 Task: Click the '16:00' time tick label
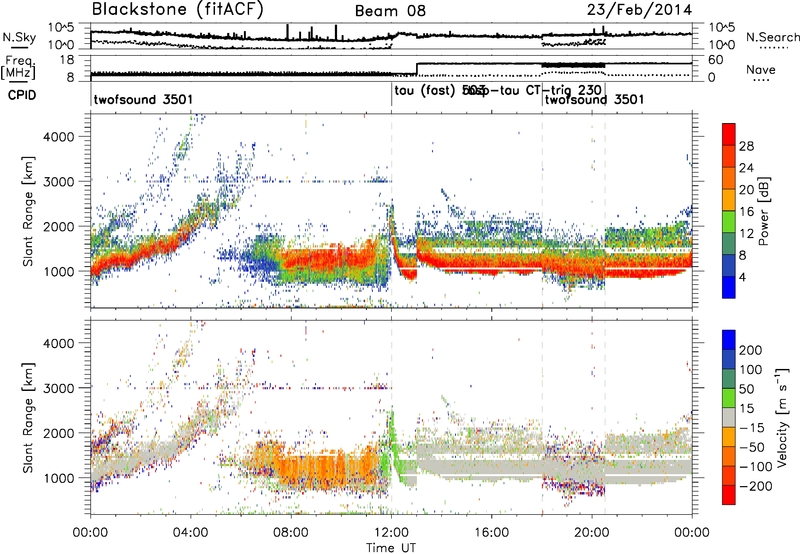coord(491,533)
